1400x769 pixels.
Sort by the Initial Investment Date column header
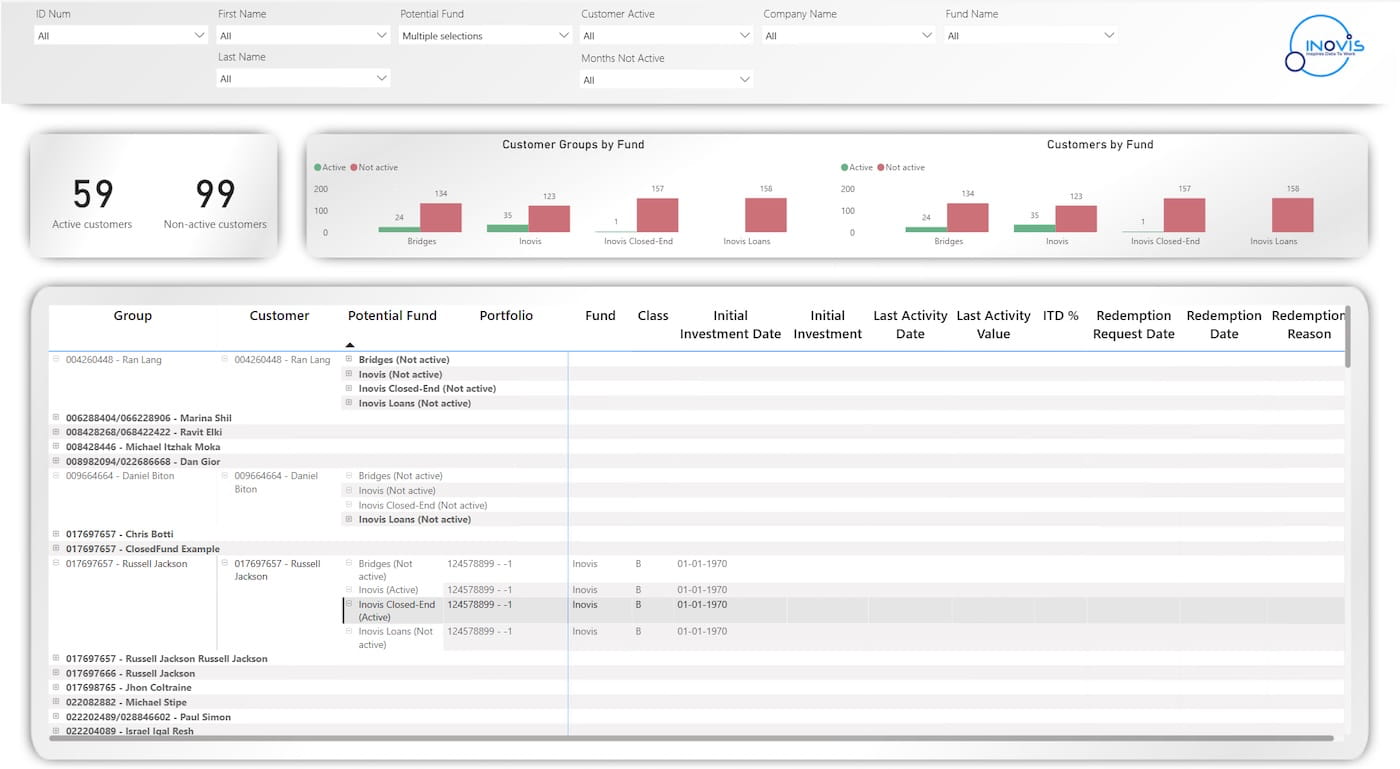point(730,325)
